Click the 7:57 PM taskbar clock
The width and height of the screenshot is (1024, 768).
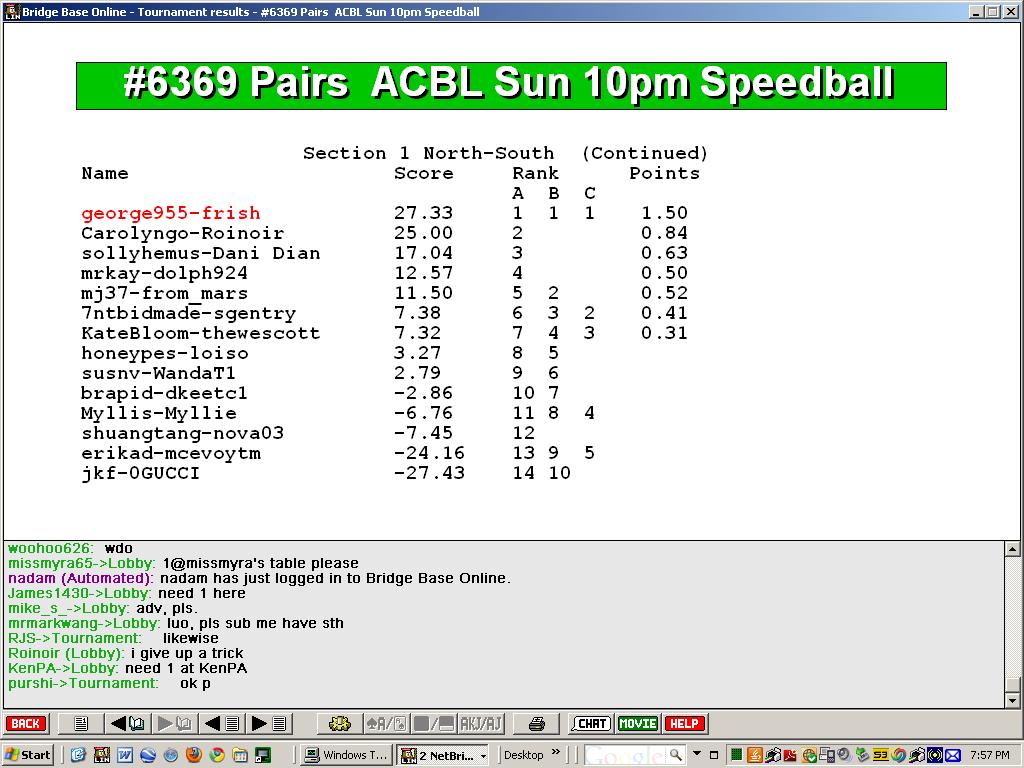click(990, 755)
